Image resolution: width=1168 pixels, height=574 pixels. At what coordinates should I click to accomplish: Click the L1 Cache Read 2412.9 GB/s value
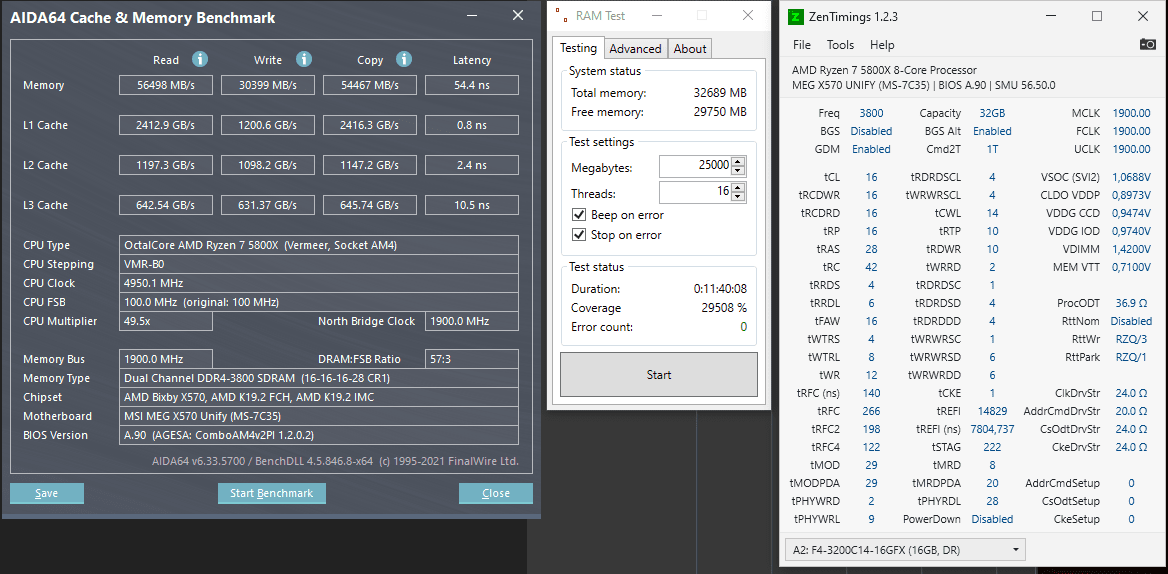coord(166,125)
